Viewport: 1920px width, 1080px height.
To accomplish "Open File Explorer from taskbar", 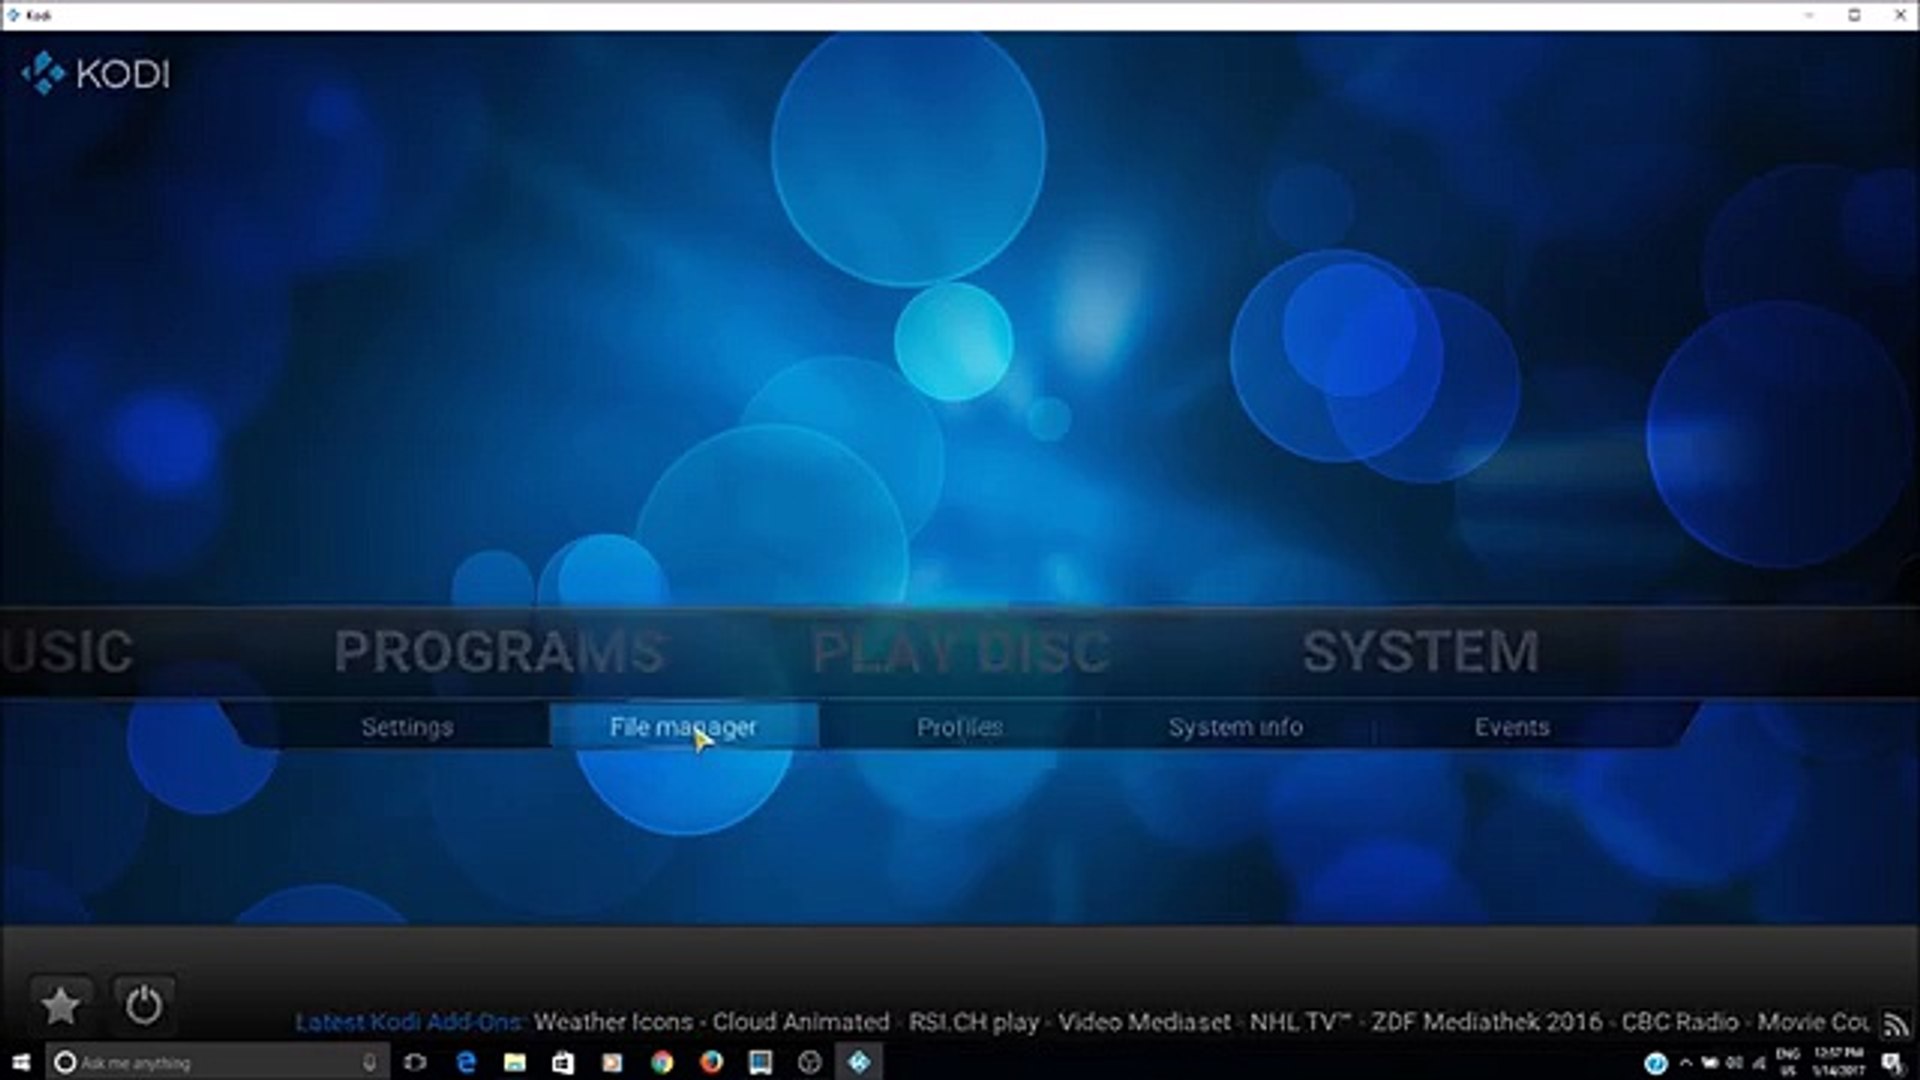I will click(x=515, y=1062).
